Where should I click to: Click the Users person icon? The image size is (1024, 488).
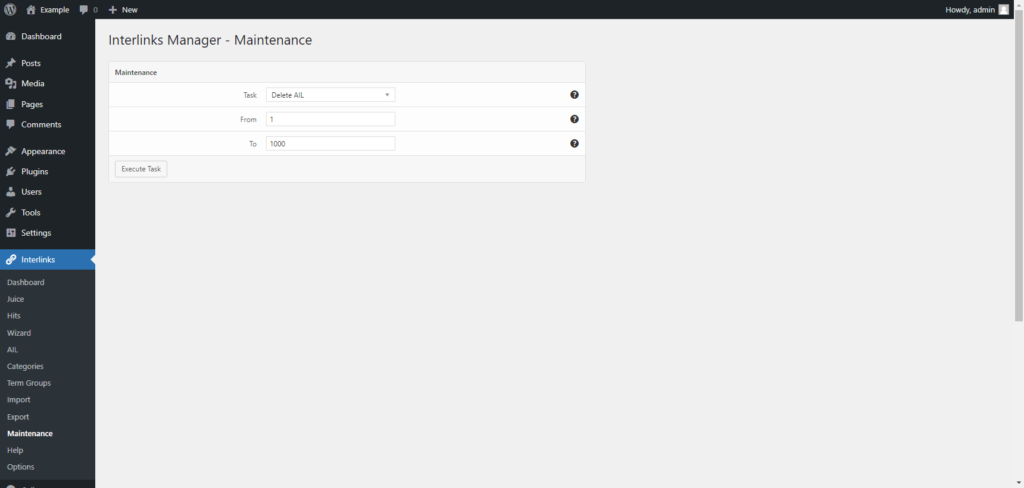click(10, 191)
